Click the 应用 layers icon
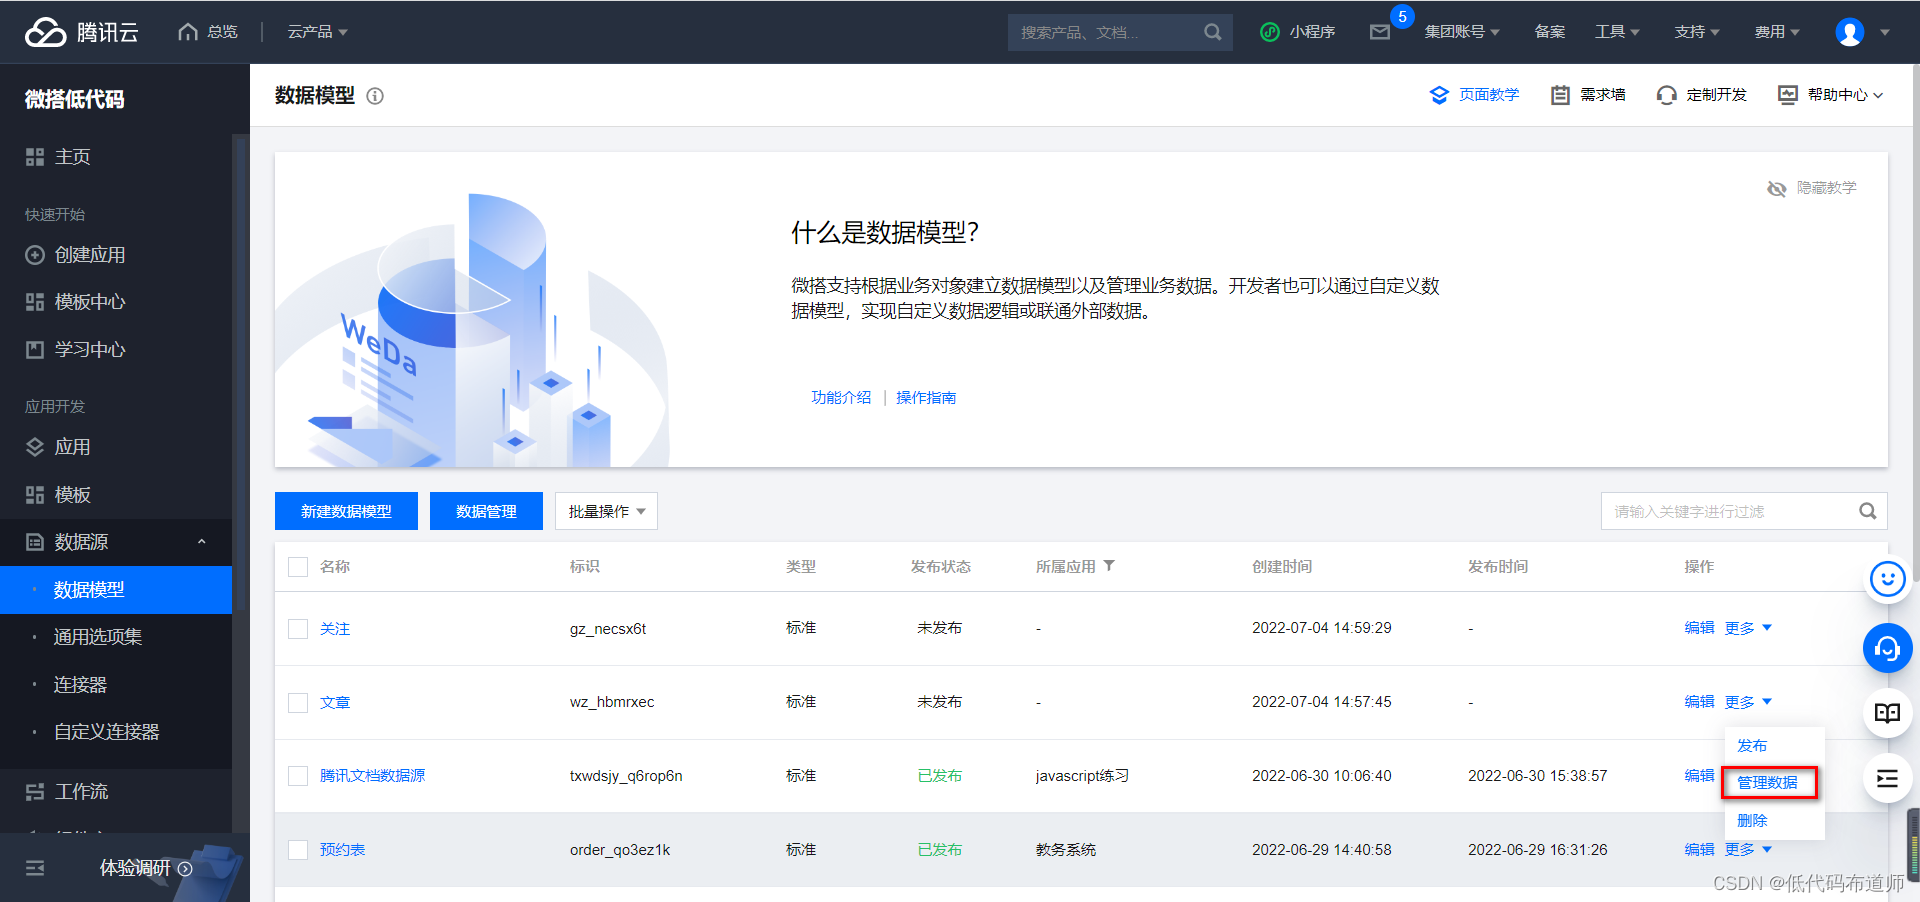Screen dimensions: 1920x902 [35, 447]
